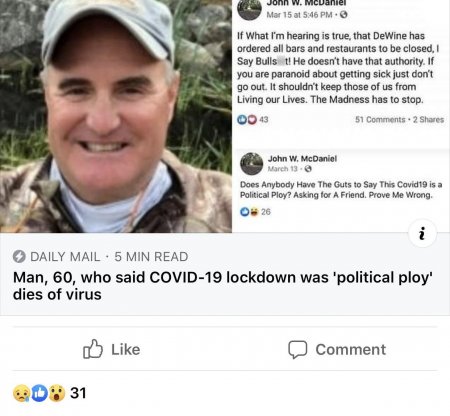The image size is (450, 416).
Task: Click the info icon on article image
Action: 422,233
